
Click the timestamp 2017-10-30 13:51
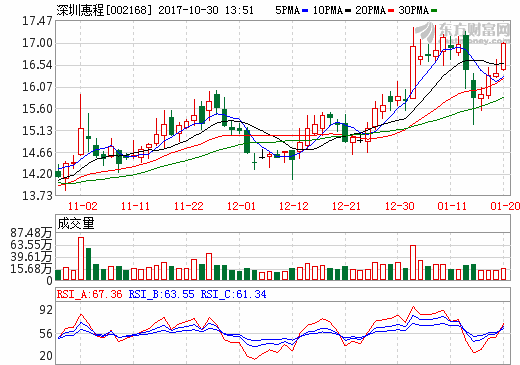[x=206, y=10]
